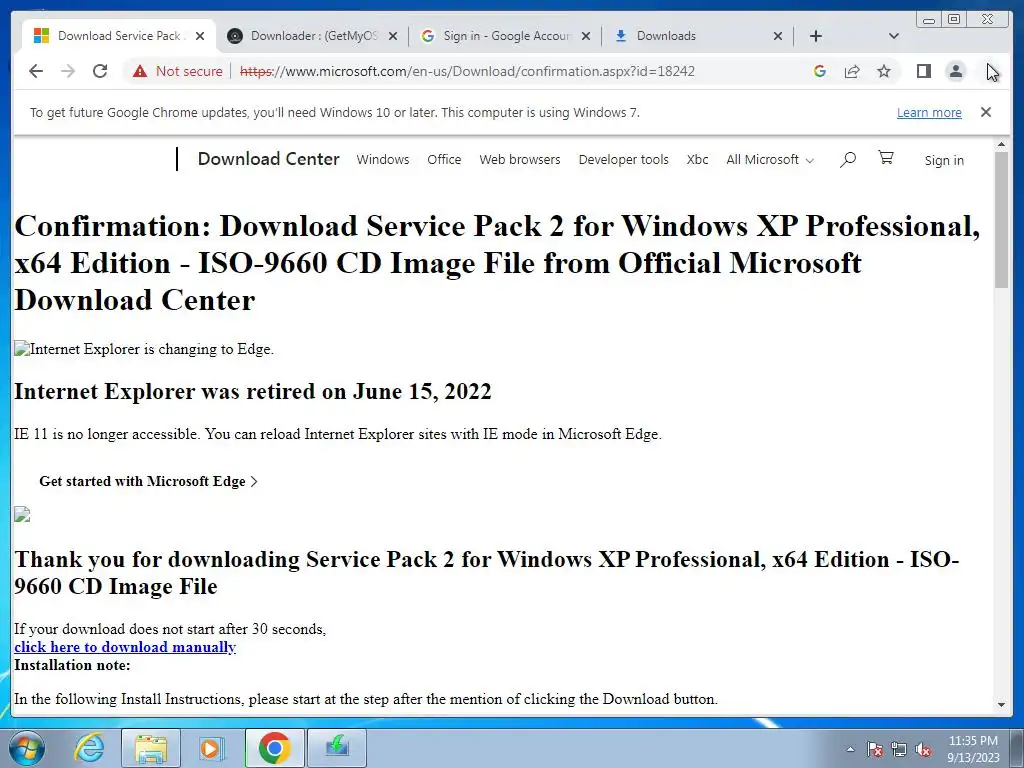Screen dimensions: 1024x768
Task: Open the Xbc menu item
Action: [697, 159]
